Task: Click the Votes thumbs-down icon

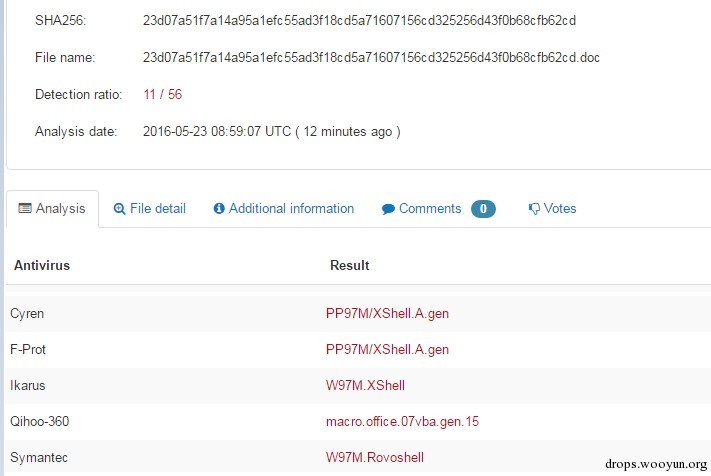Action: pos(534,209)
